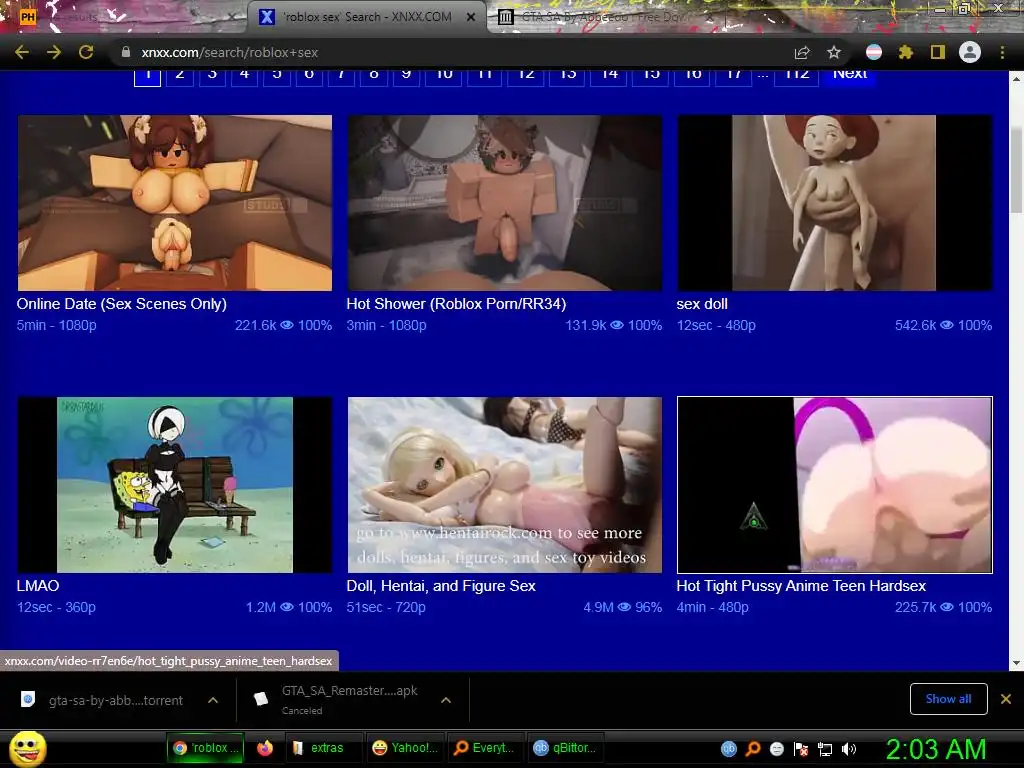Click the magnifier tray icon
The height and width of the screenshot is (768, 1024).
753,748
